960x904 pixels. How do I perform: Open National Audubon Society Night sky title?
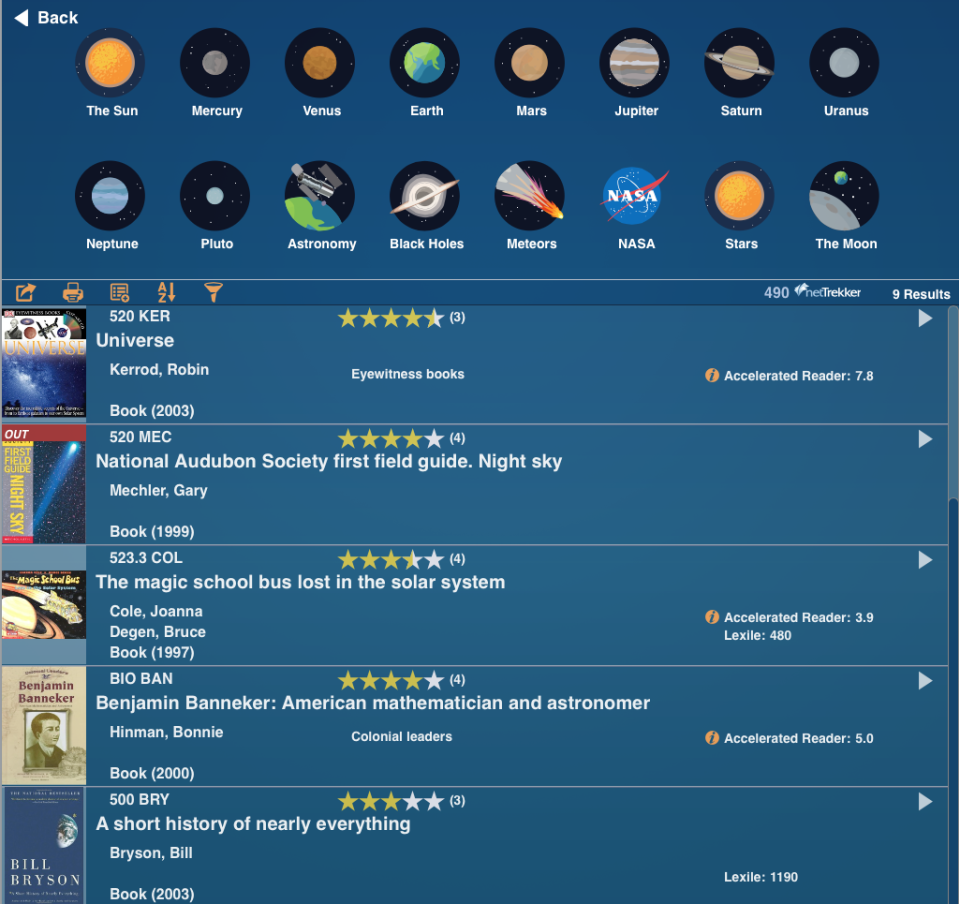click(x=329, y=461)
